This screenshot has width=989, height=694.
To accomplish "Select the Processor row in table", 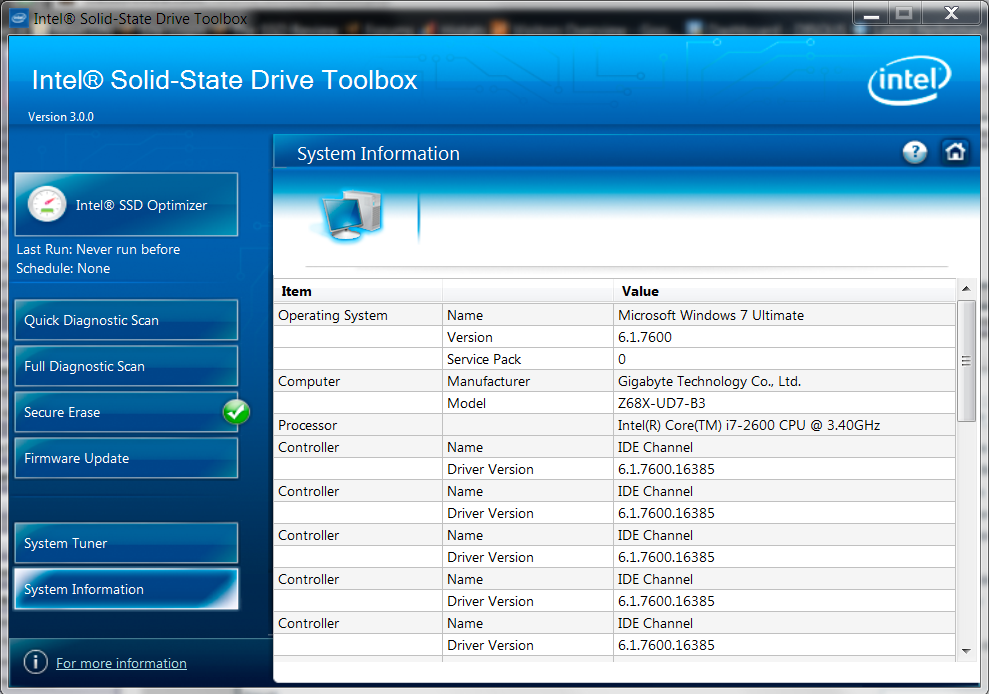I will 614,425.
